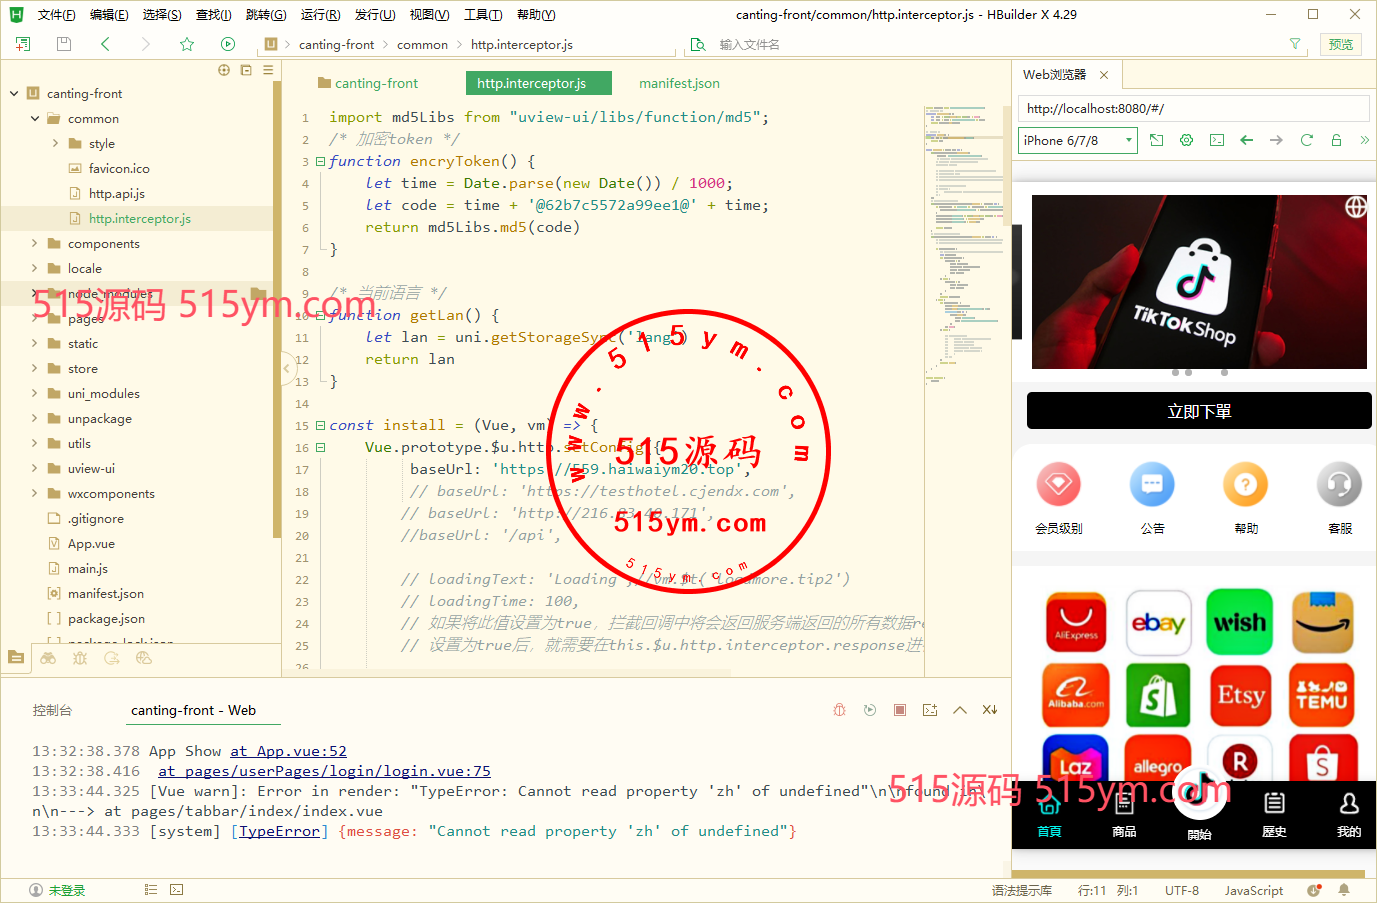
Task: Click the browser settings gear icon
Action: [x=1186, y=140]
